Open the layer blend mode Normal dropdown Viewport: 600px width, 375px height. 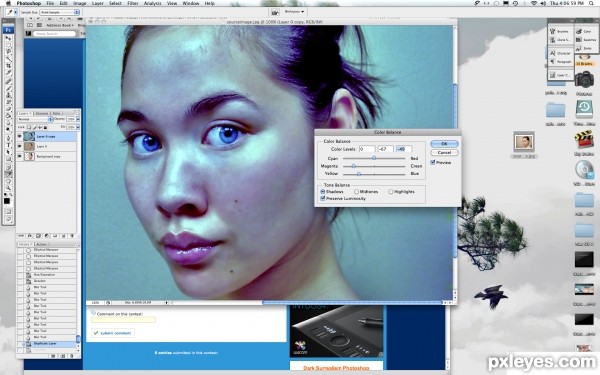pos(35,119)
